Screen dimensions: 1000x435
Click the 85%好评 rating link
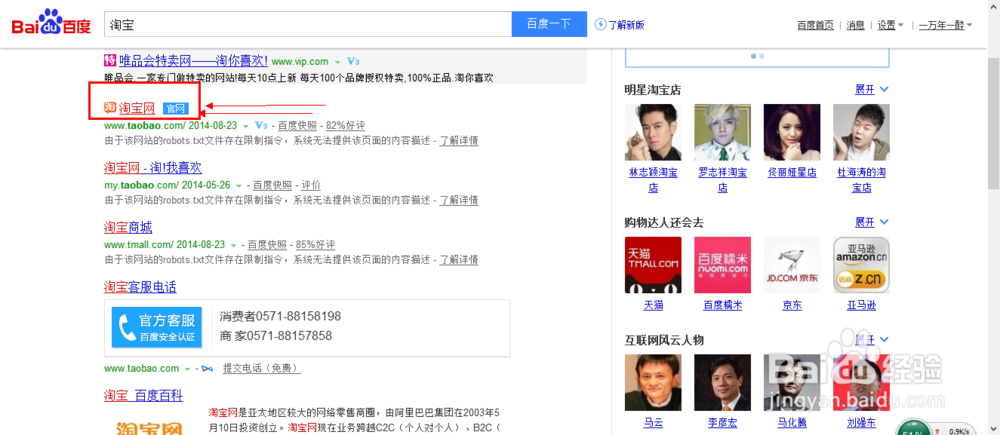click(x=315, y=245)
